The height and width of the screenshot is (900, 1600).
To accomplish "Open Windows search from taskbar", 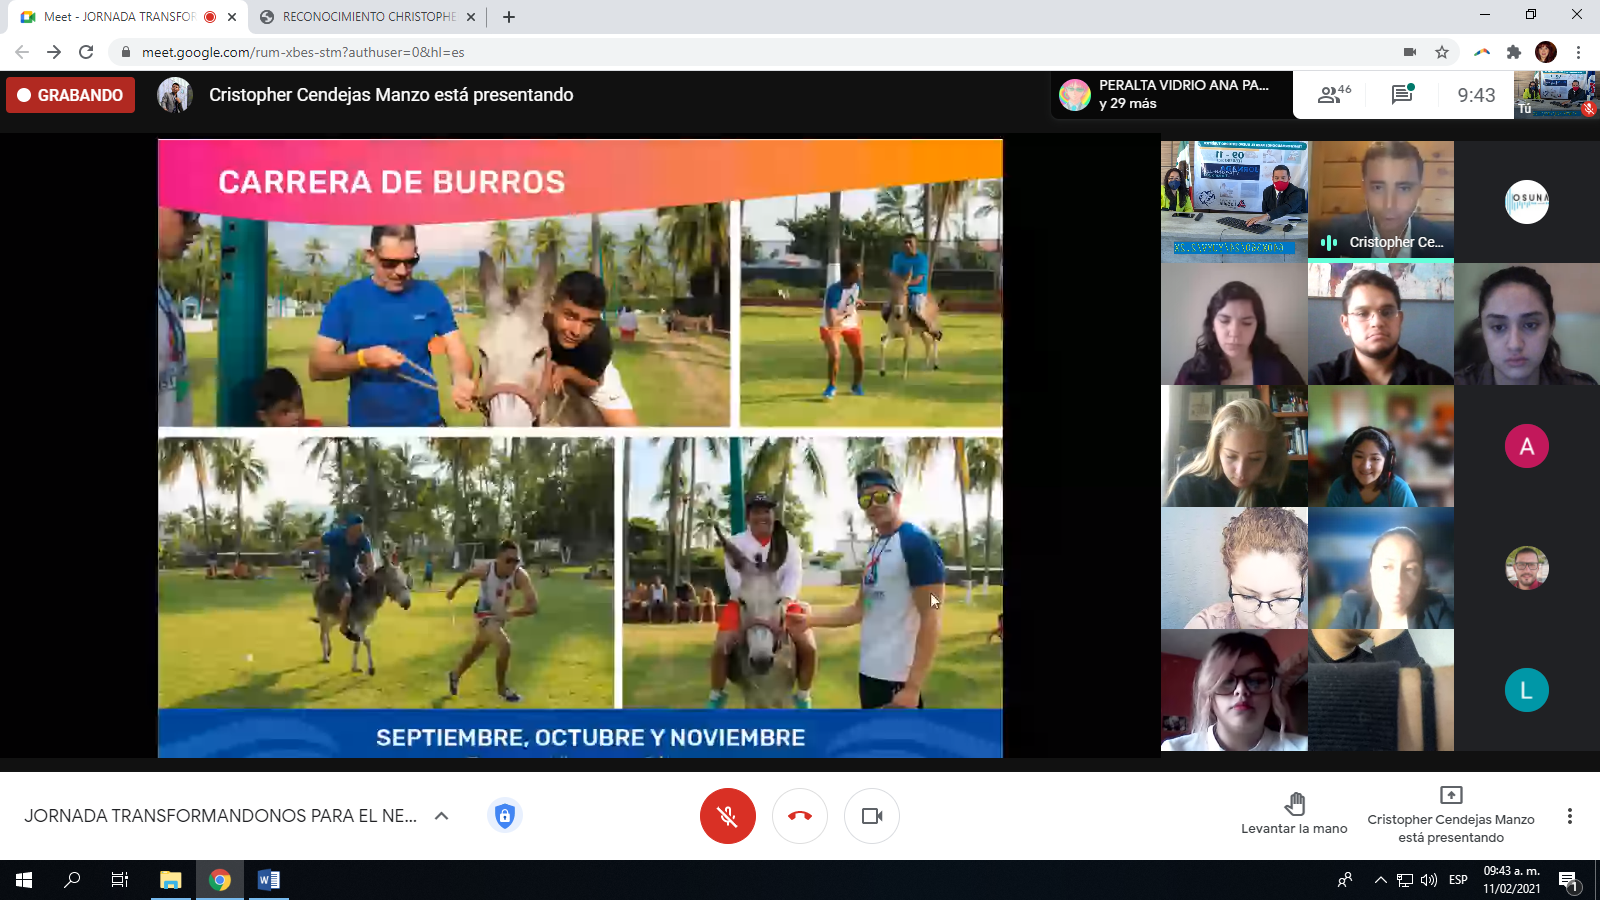I will point(72,880).
